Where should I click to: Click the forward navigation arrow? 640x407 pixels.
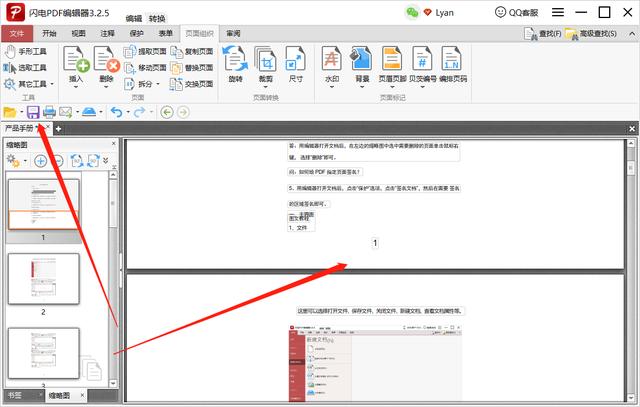click(x=183, y=112)
